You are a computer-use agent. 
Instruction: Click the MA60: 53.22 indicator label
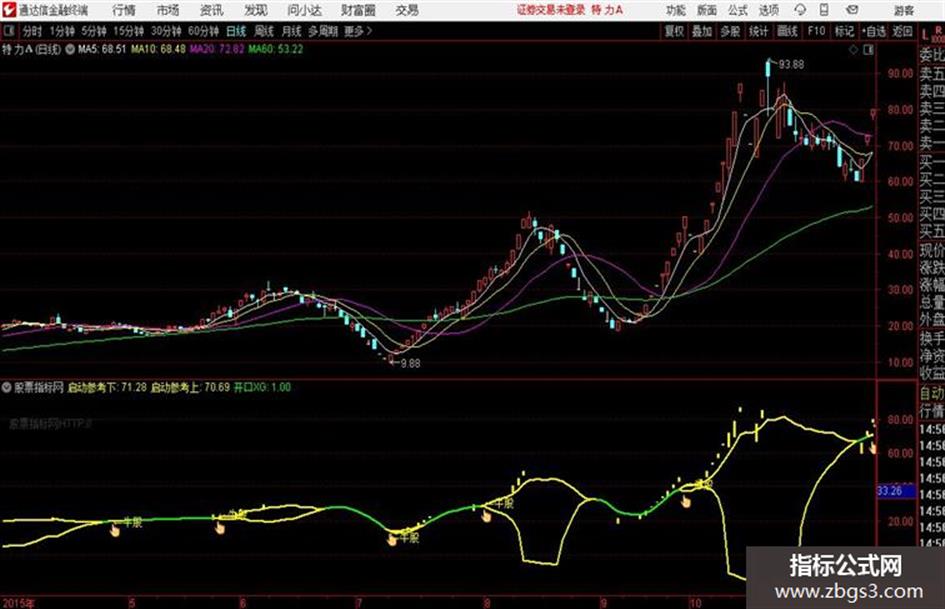click(275, 49)
